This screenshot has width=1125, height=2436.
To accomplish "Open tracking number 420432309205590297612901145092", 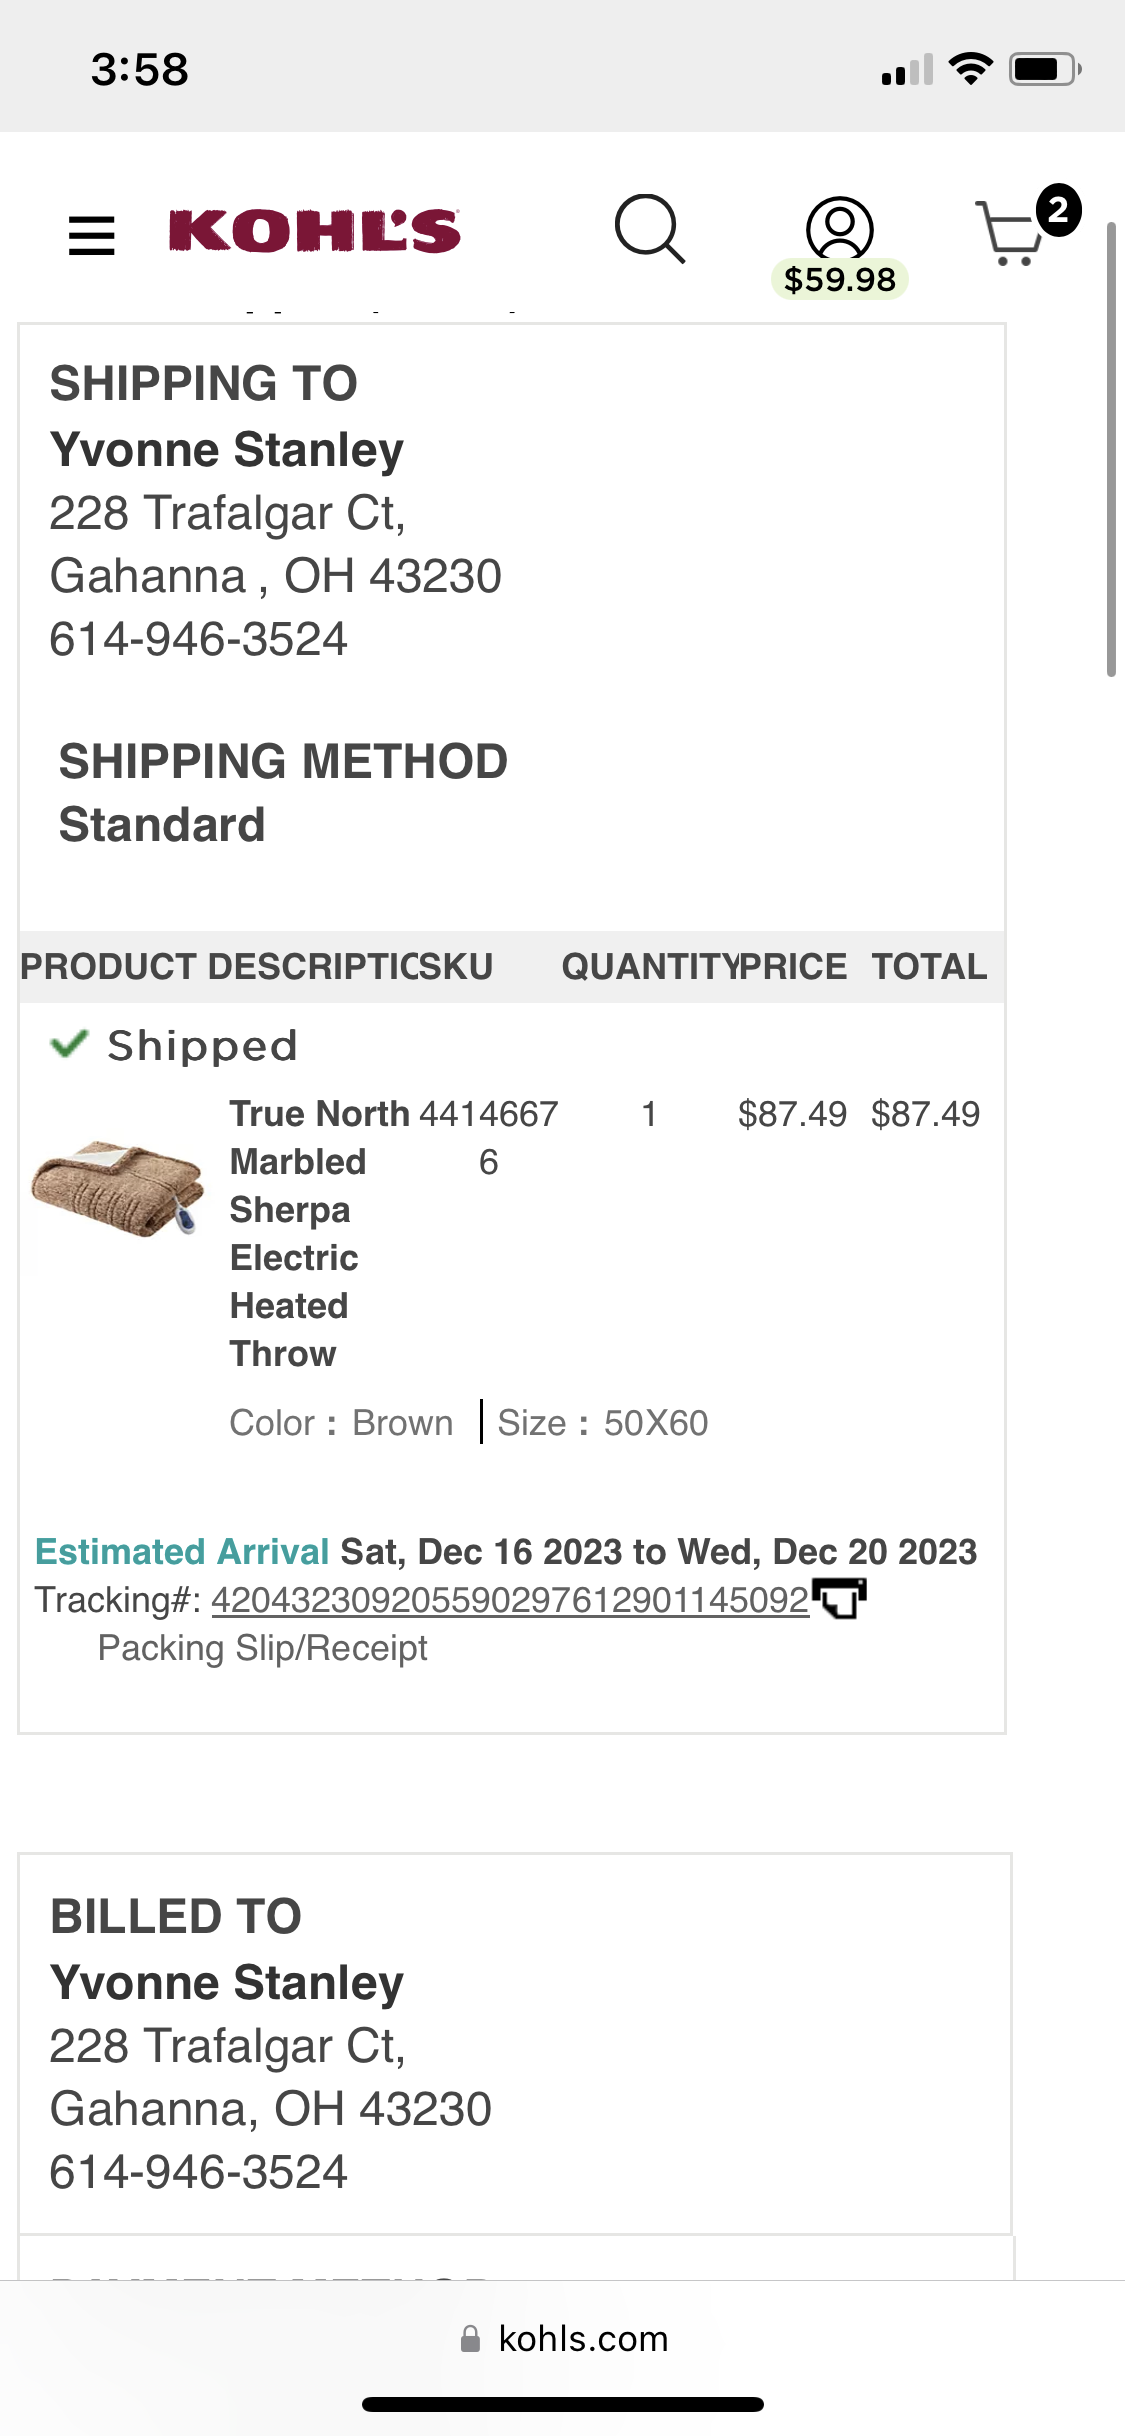I will pyautogui.click(x=510, y=1600).
